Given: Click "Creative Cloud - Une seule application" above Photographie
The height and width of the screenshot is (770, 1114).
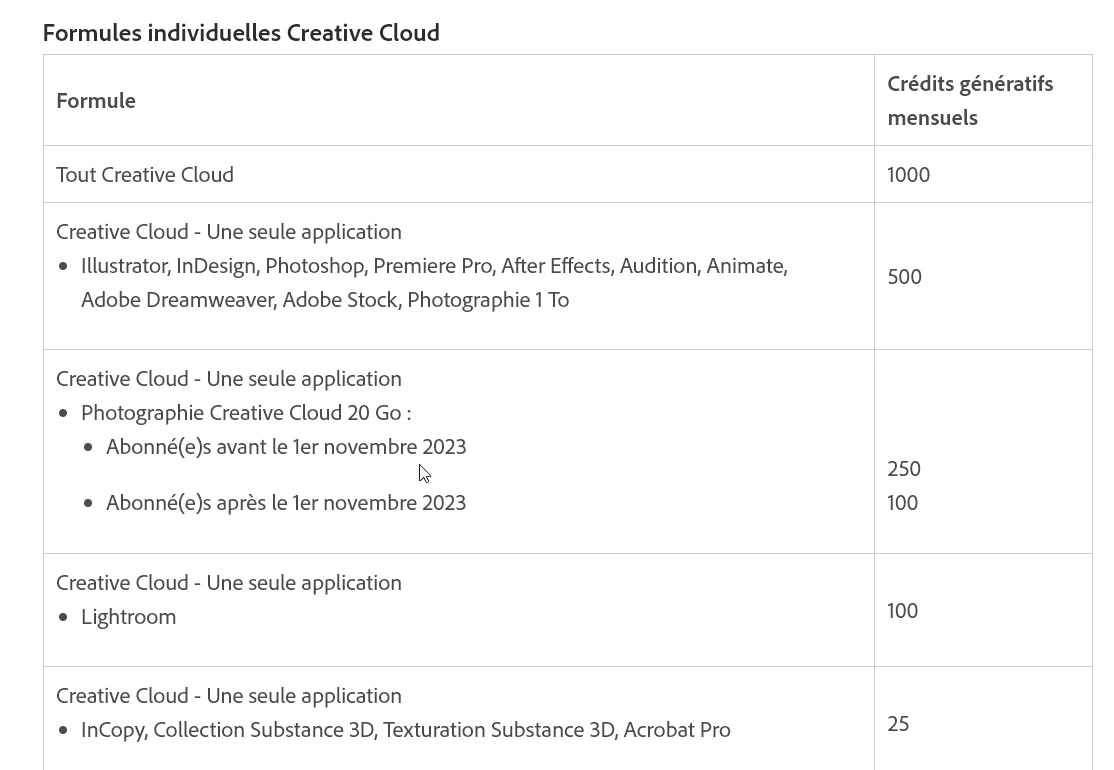Looking at the screenshot, I should pos(229,379).
